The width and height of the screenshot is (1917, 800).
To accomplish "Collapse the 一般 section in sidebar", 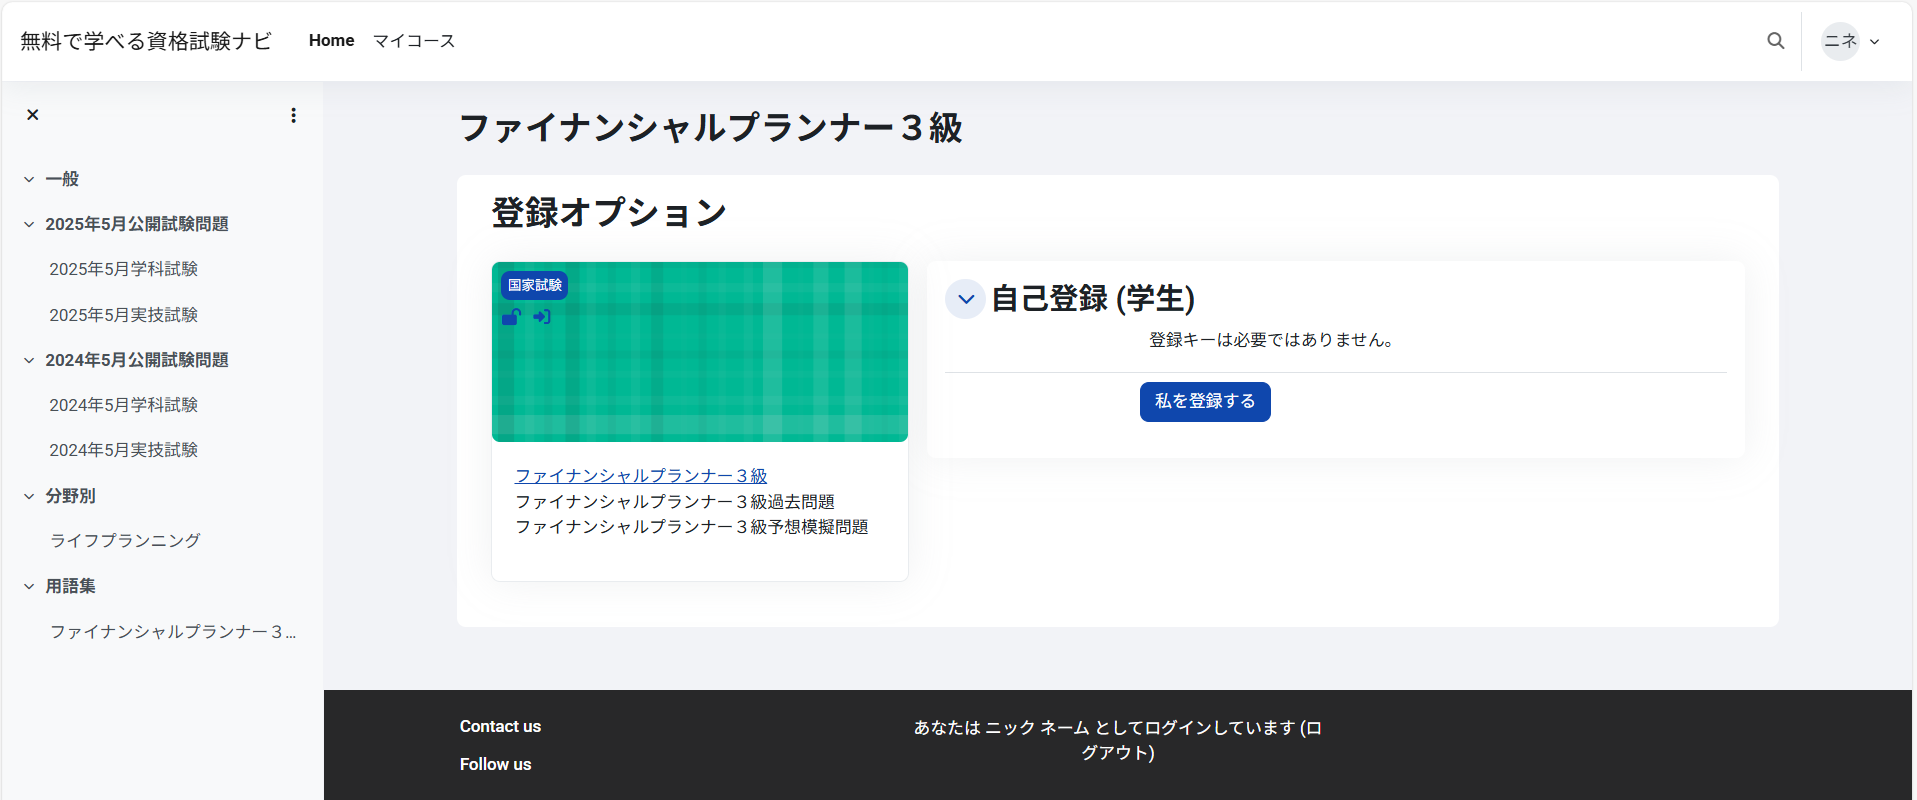I will coord(29,180).
